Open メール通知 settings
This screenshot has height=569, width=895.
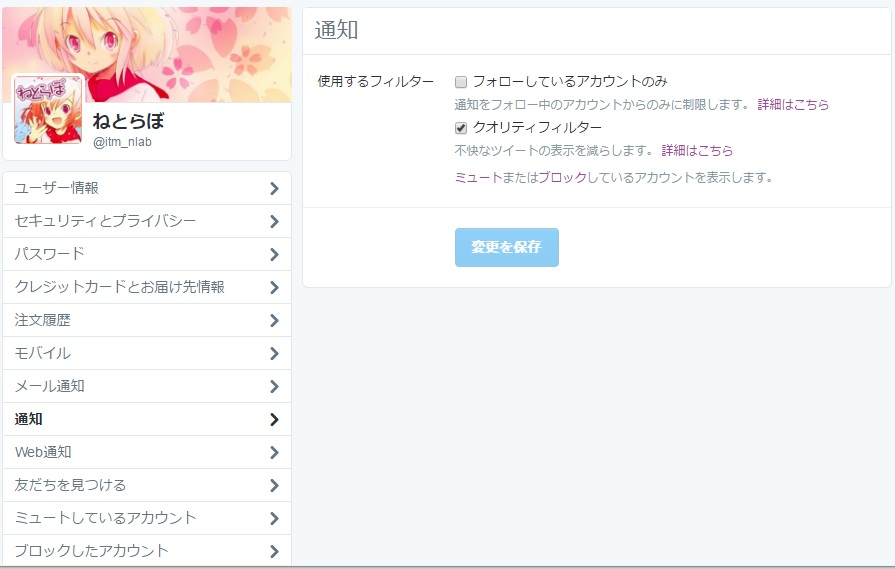(x=147, y=386)
